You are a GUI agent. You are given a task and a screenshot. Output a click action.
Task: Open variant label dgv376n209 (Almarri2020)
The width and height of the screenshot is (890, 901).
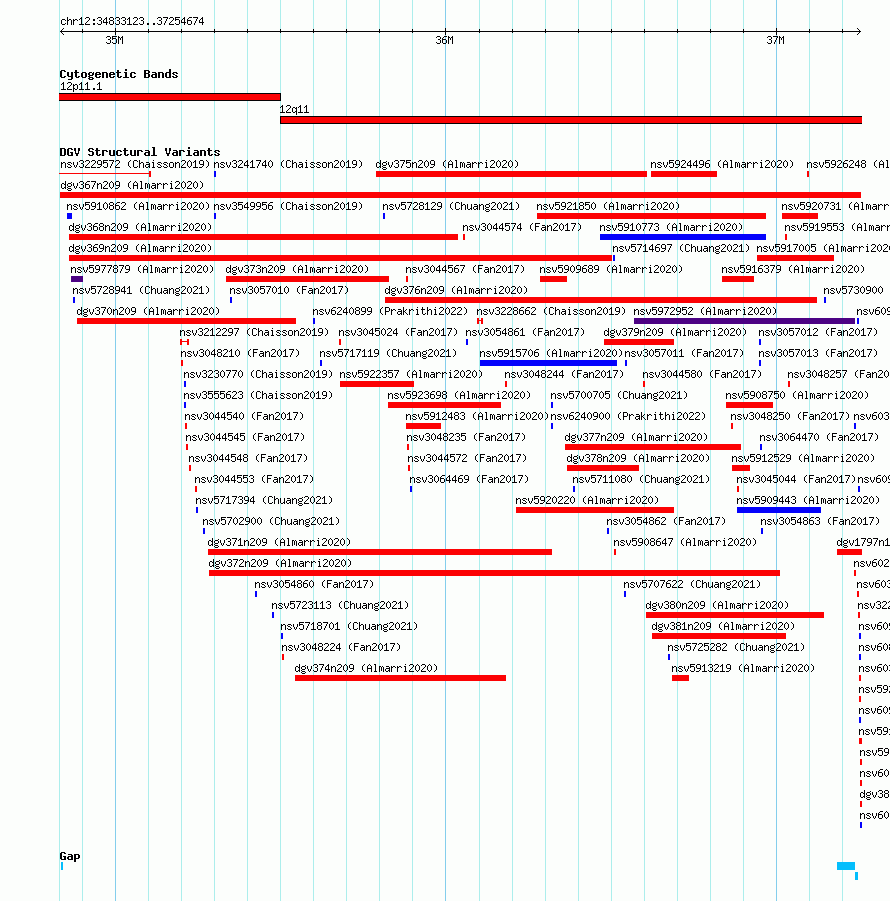click(x=456, y=291)
